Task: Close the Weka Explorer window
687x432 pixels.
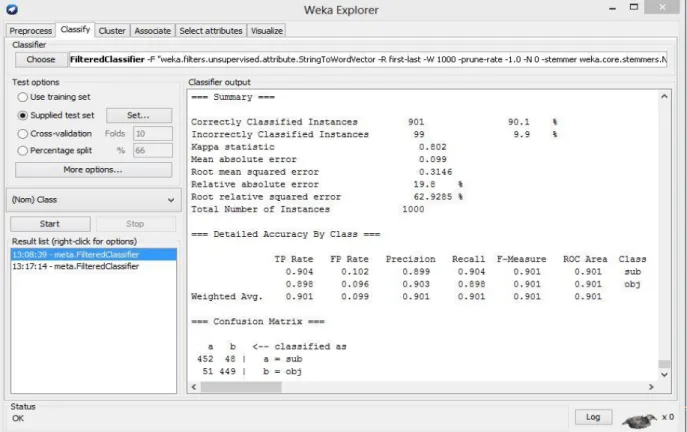Action: [662, 7]
